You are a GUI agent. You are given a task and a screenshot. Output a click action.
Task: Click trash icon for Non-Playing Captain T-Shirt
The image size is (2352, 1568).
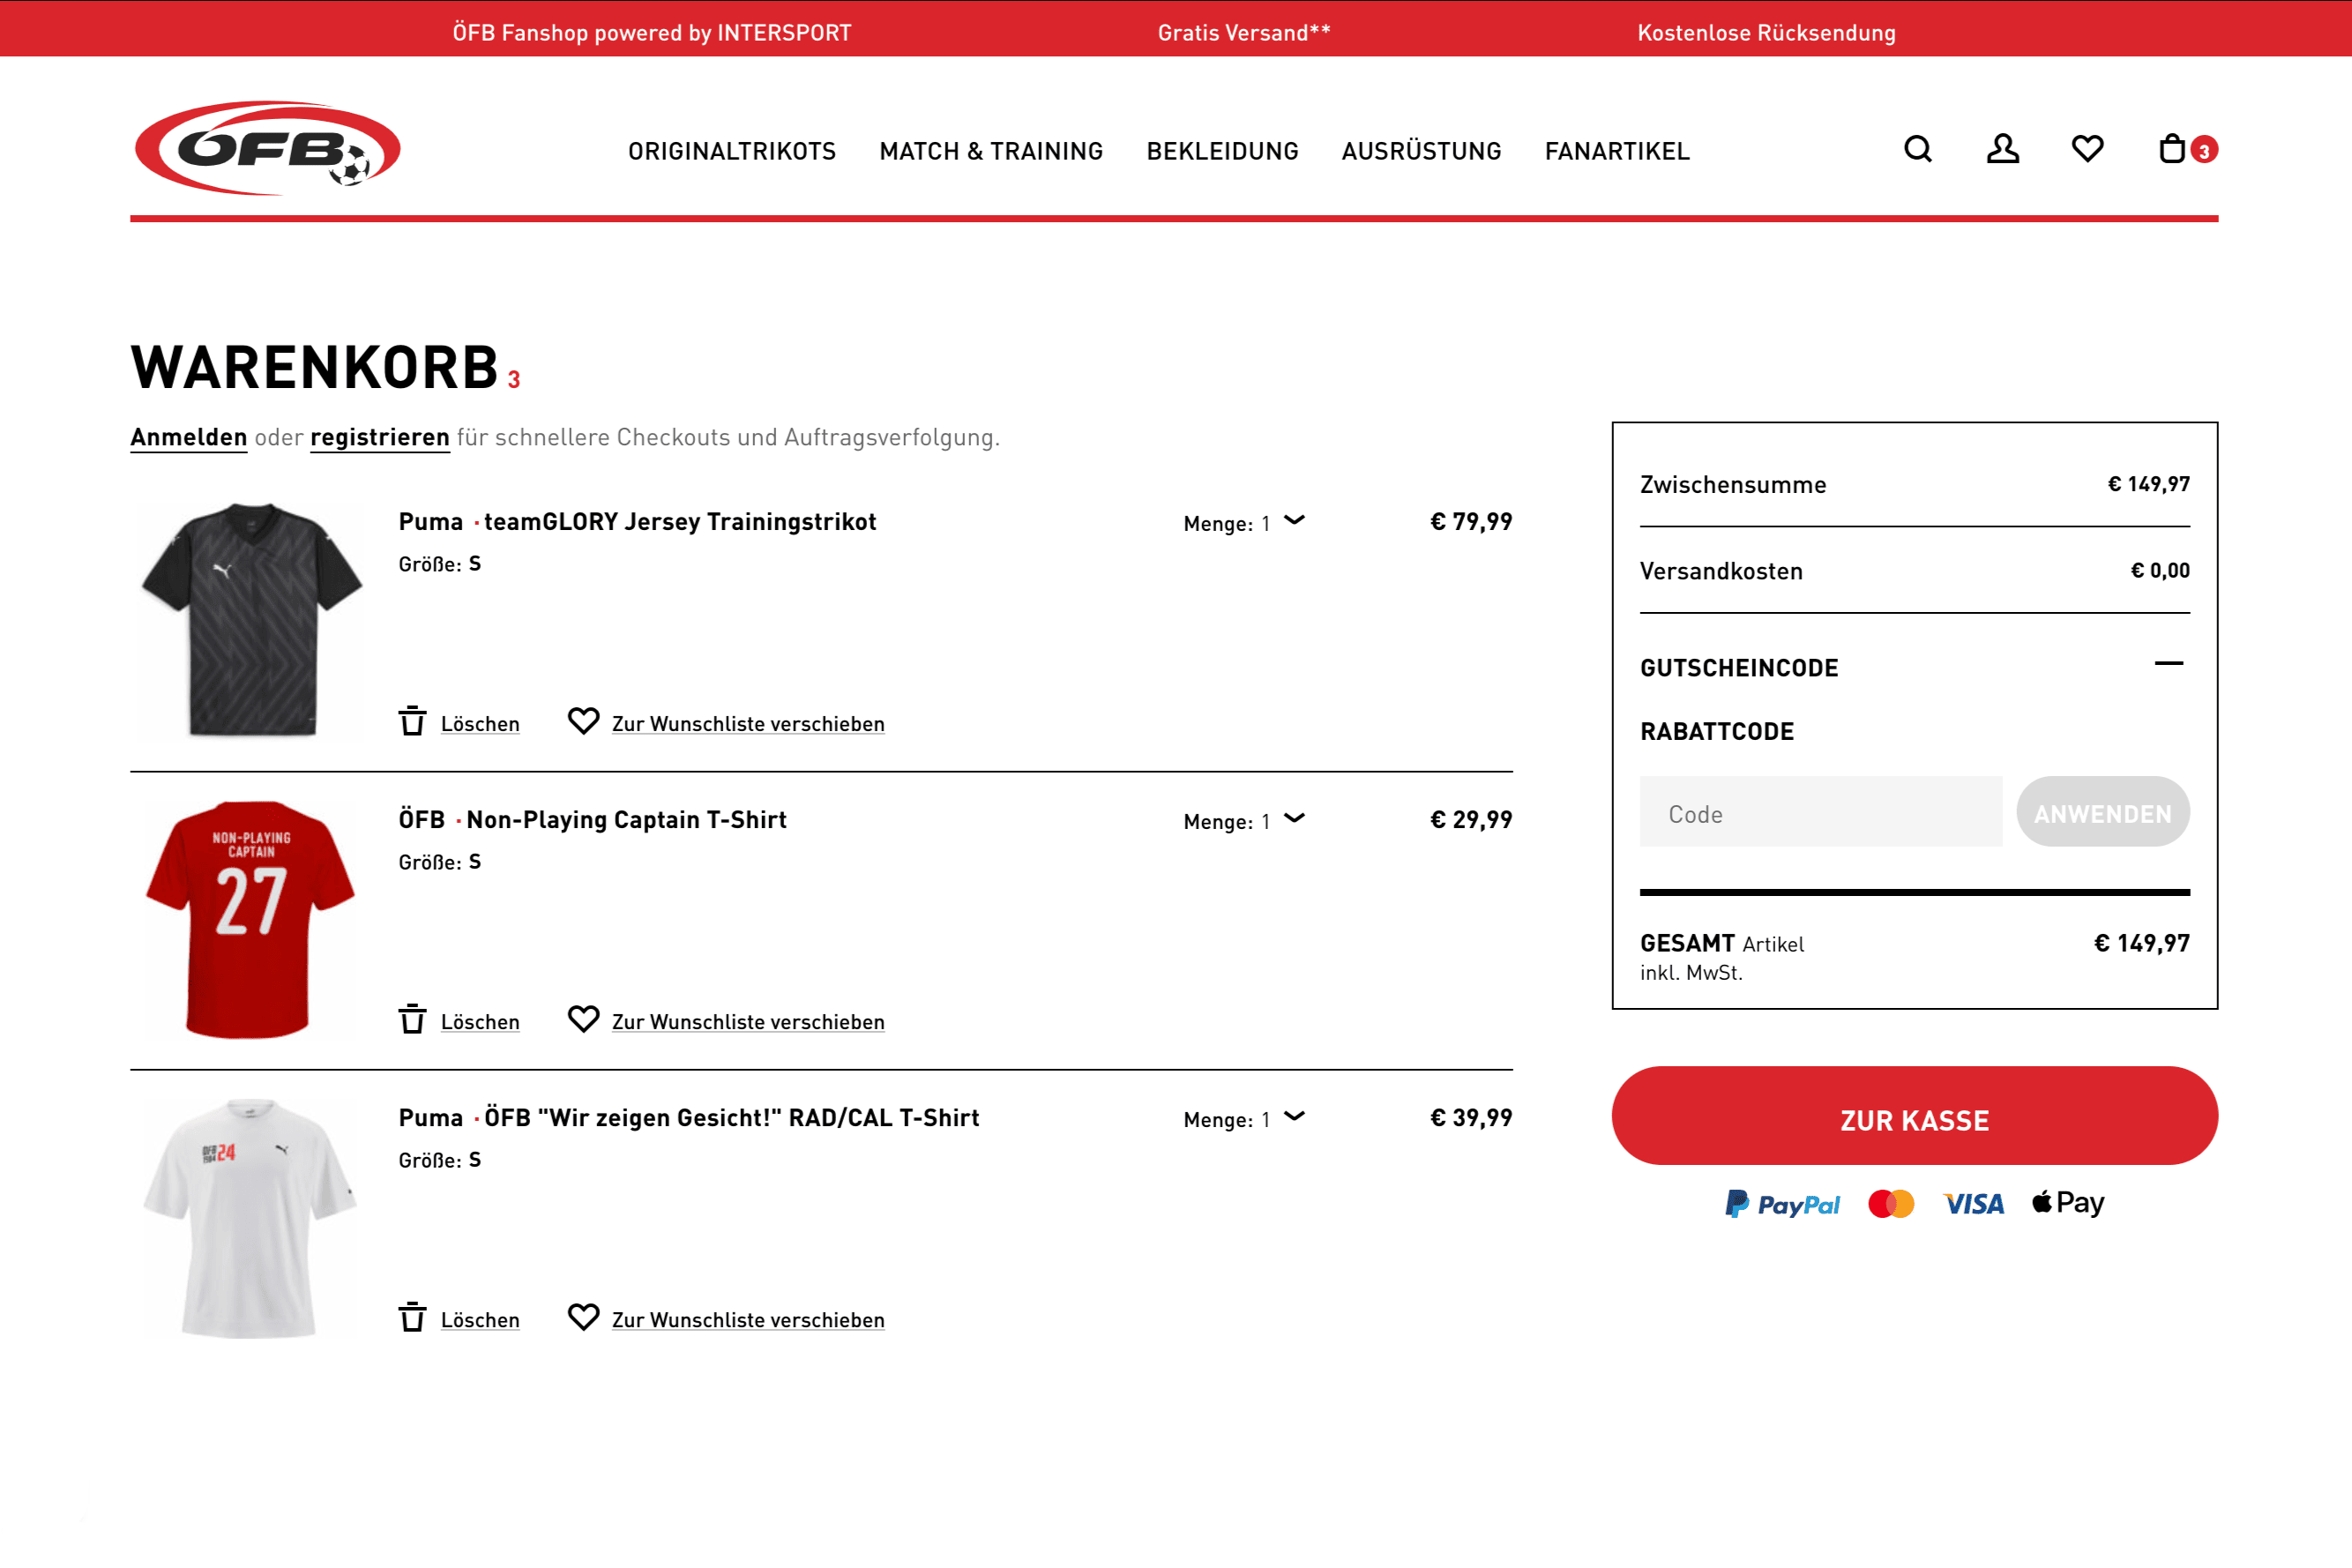pyautogui.click(x=412, y=1019)
